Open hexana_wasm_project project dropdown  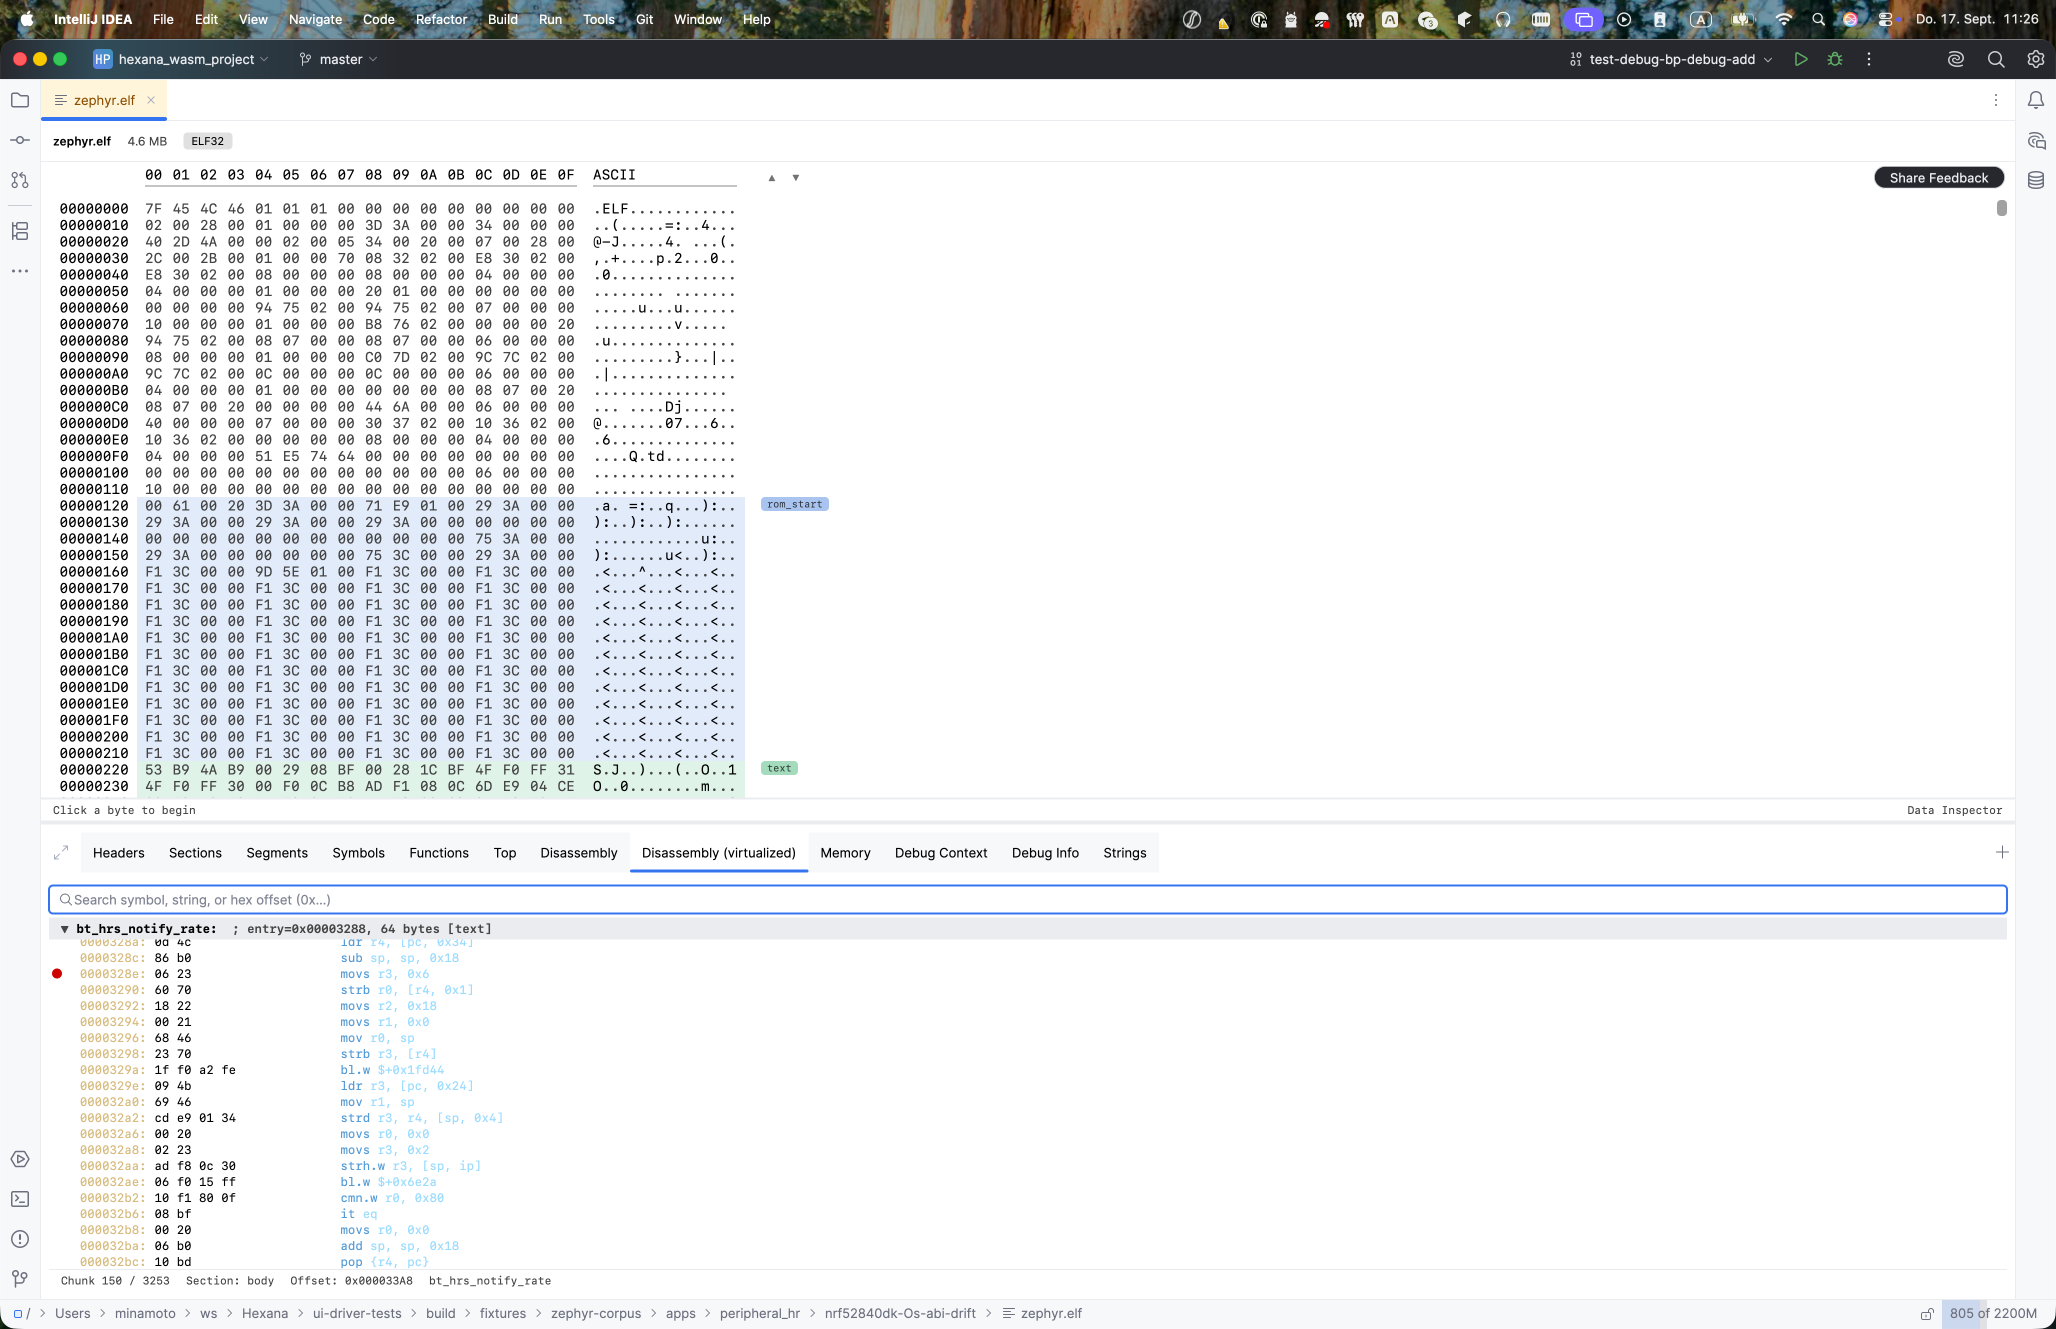coord(181,59)
